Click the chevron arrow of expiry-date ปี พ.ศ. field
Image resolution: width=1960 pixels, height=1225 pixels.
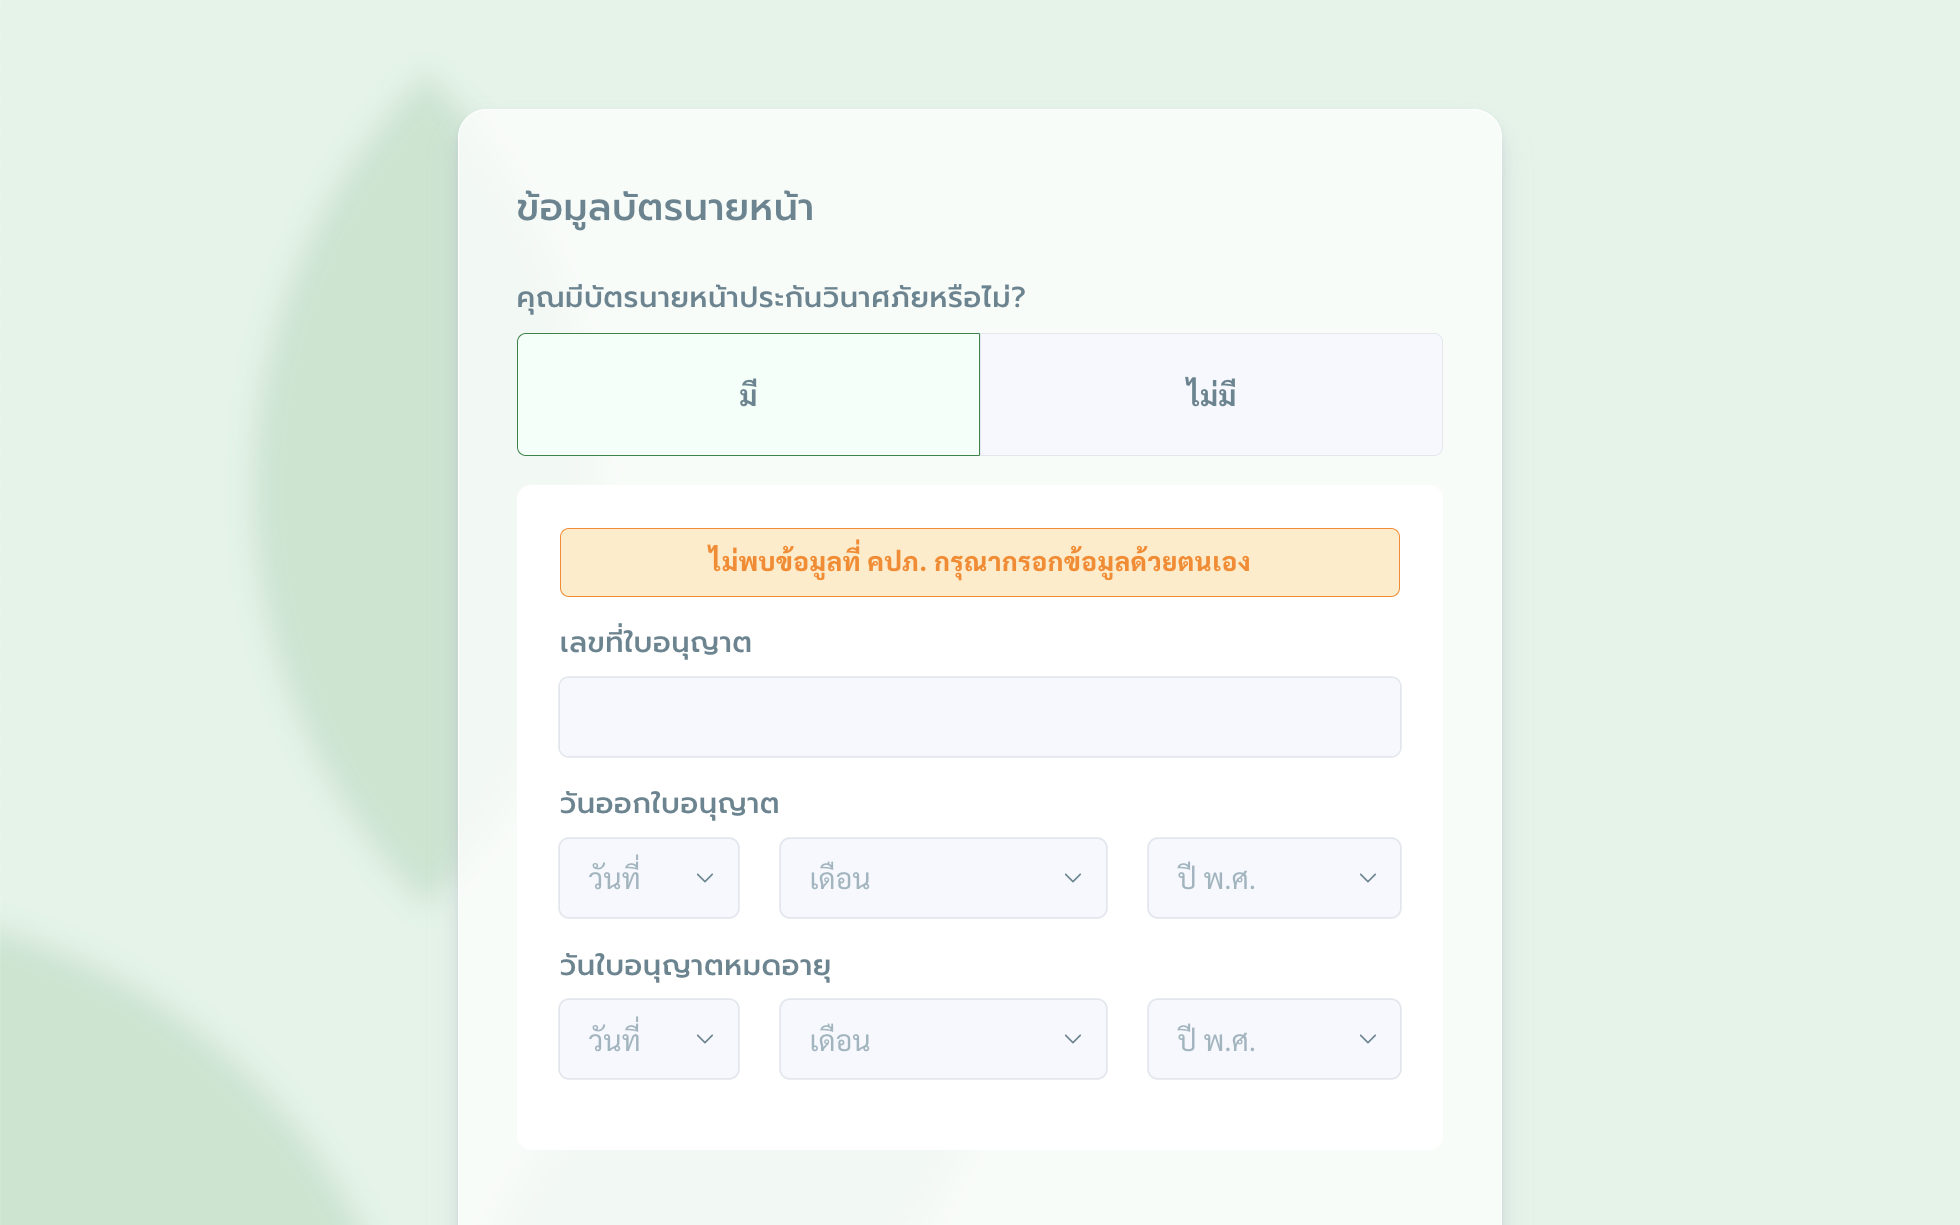pos(1368,1039)
